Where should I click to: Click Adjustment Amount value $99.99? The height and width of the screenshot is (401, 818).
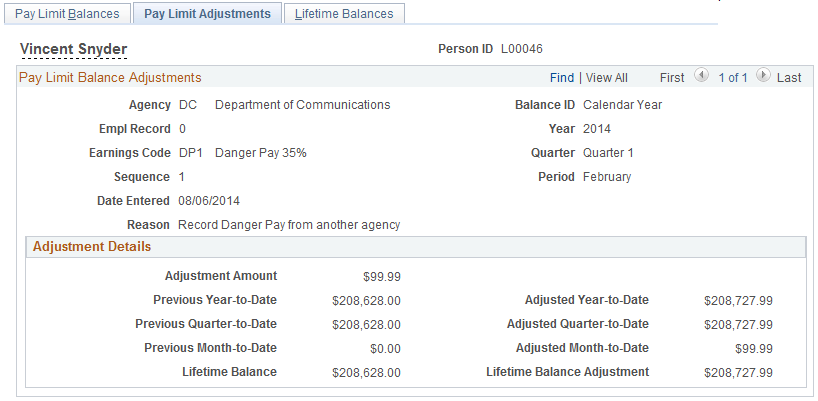382,277
